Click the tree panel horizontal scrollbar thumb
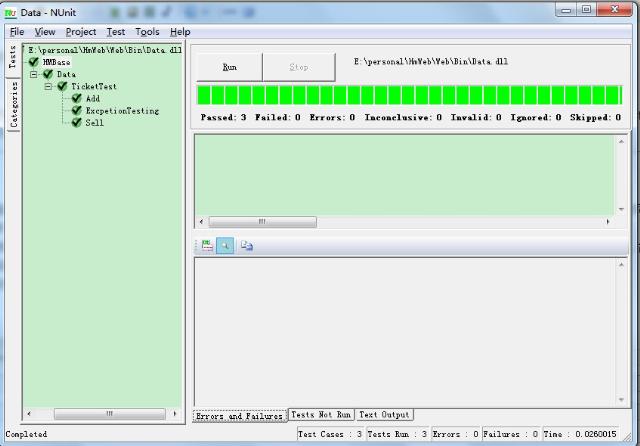640x446 pixels. click(109, 414)
